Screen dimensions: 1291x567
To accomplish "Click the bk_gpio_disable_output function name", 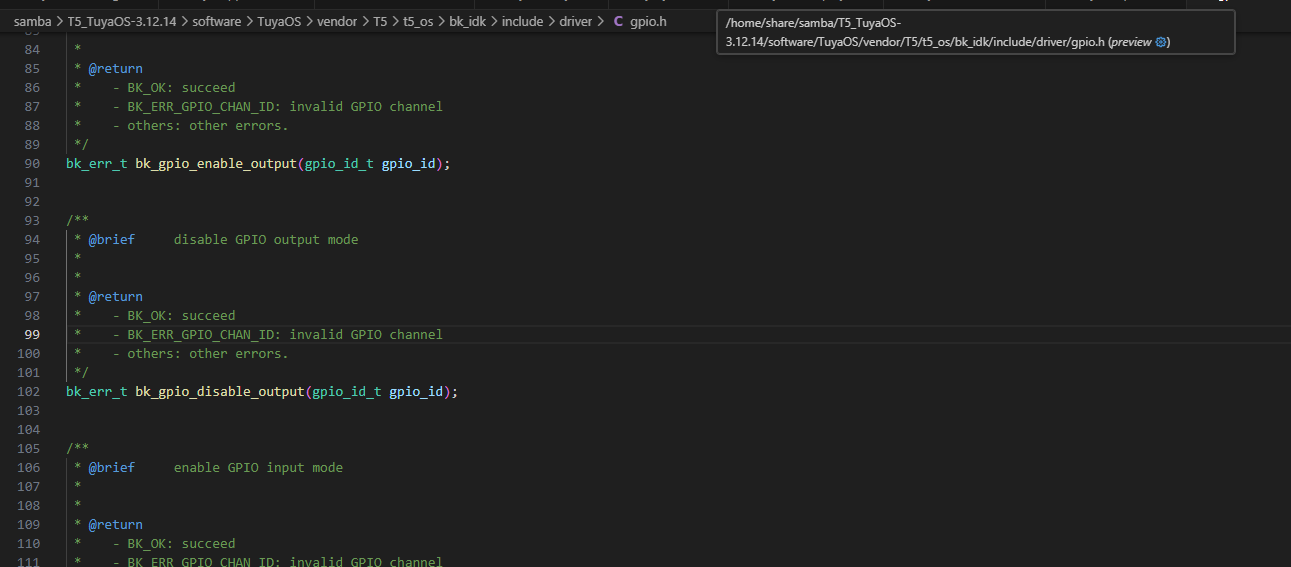I will click(x=219, y=392).
